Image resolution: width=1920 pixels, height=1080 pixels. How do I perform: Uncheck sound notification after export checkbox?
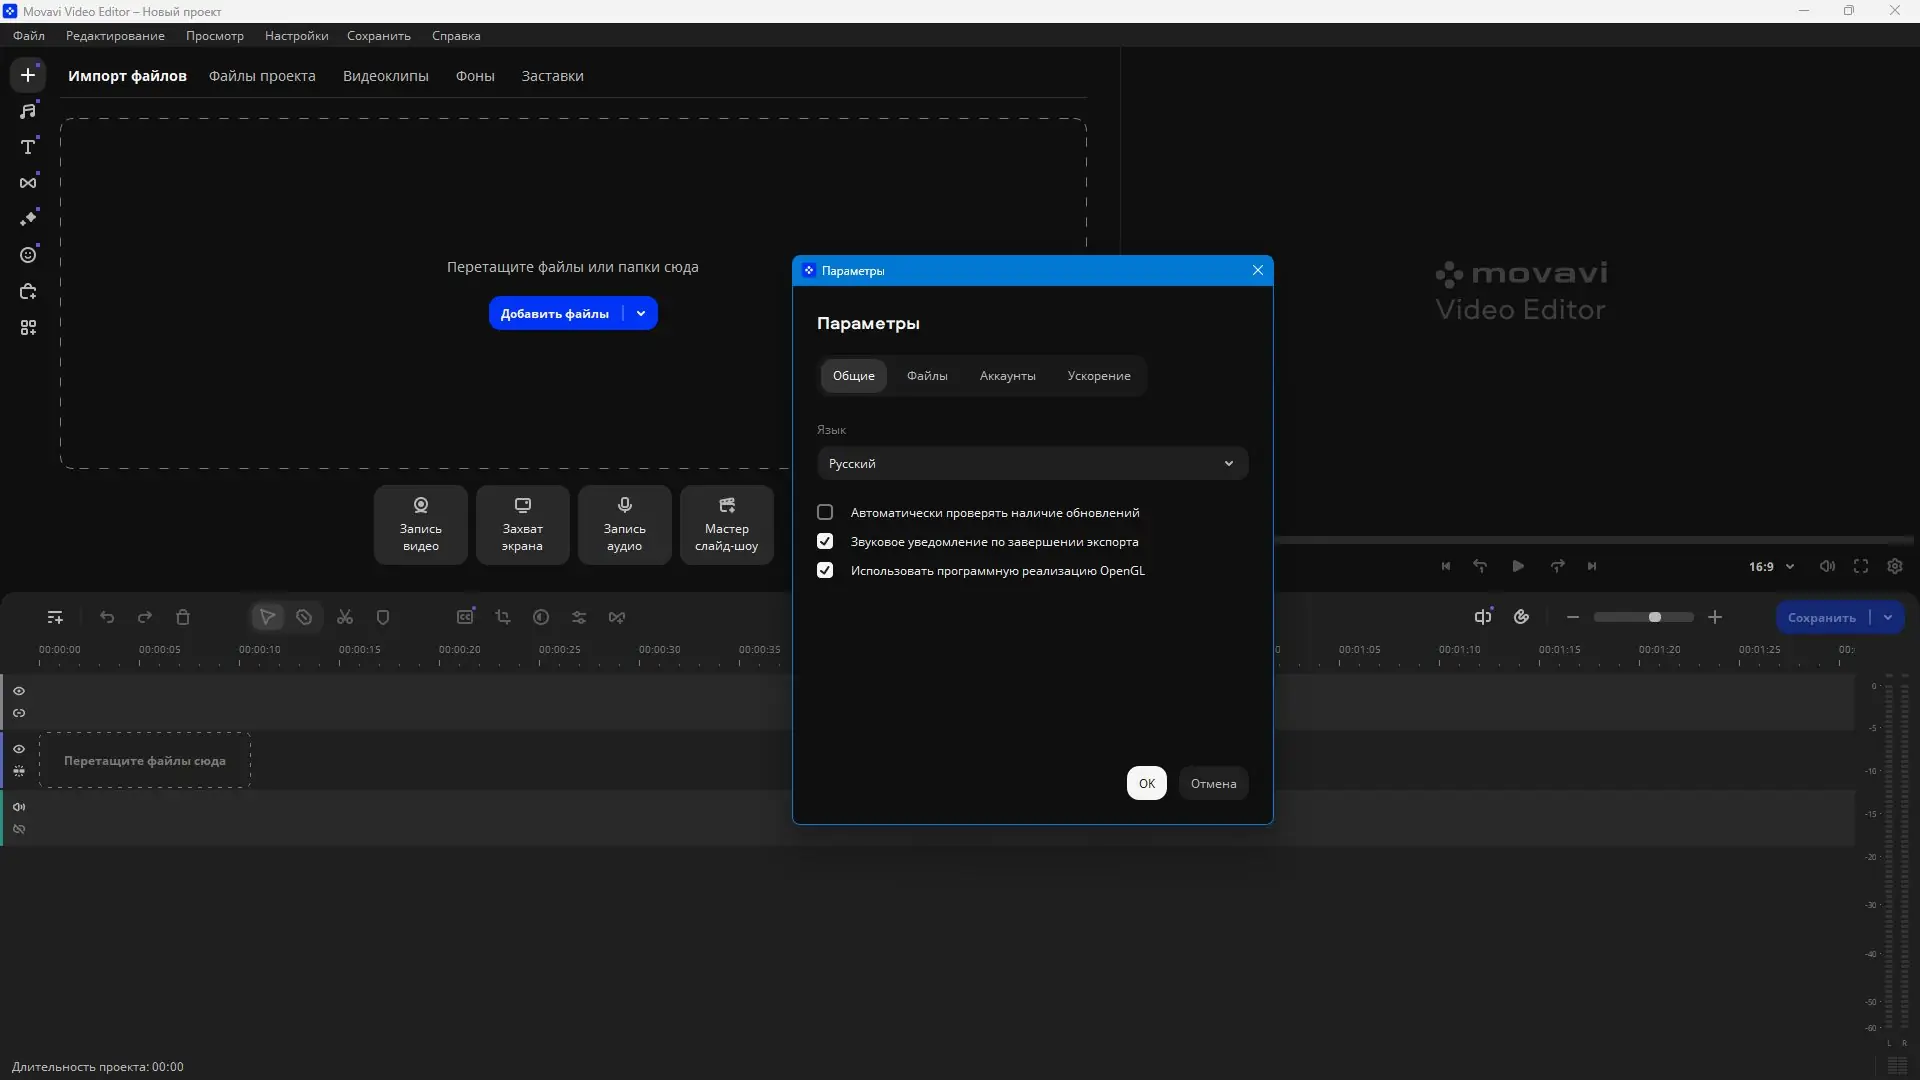point(825,542)
